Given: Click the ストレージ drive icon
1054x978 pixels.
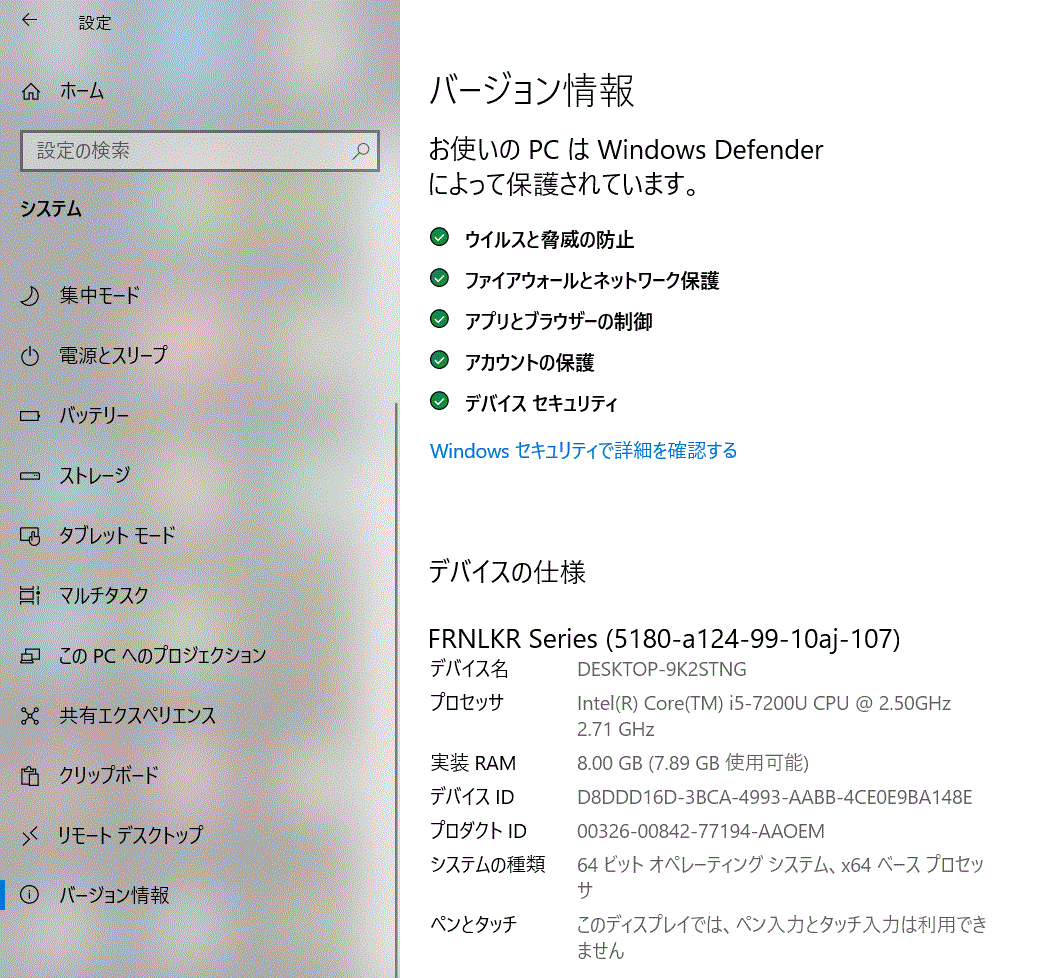Looking at the screenshot, I should point(30,476).
